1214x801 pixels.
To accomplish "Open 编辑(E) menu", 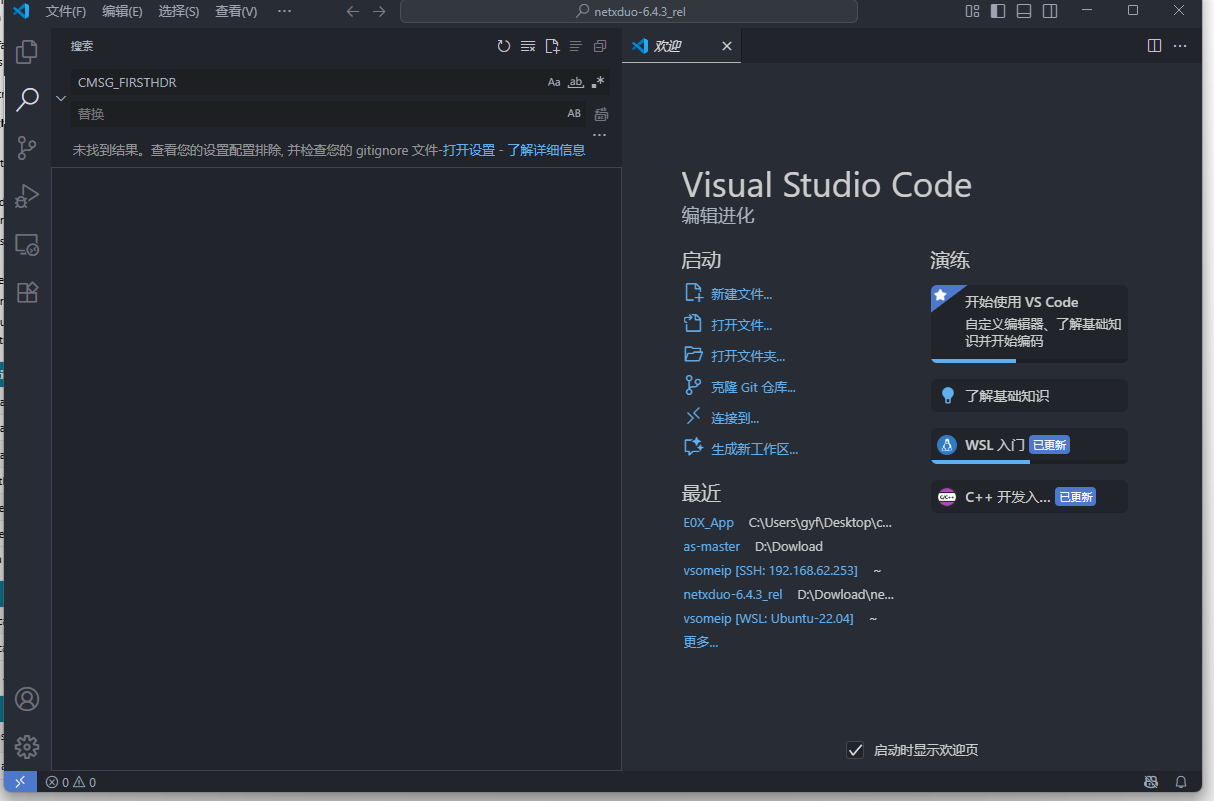I will 122,11.
